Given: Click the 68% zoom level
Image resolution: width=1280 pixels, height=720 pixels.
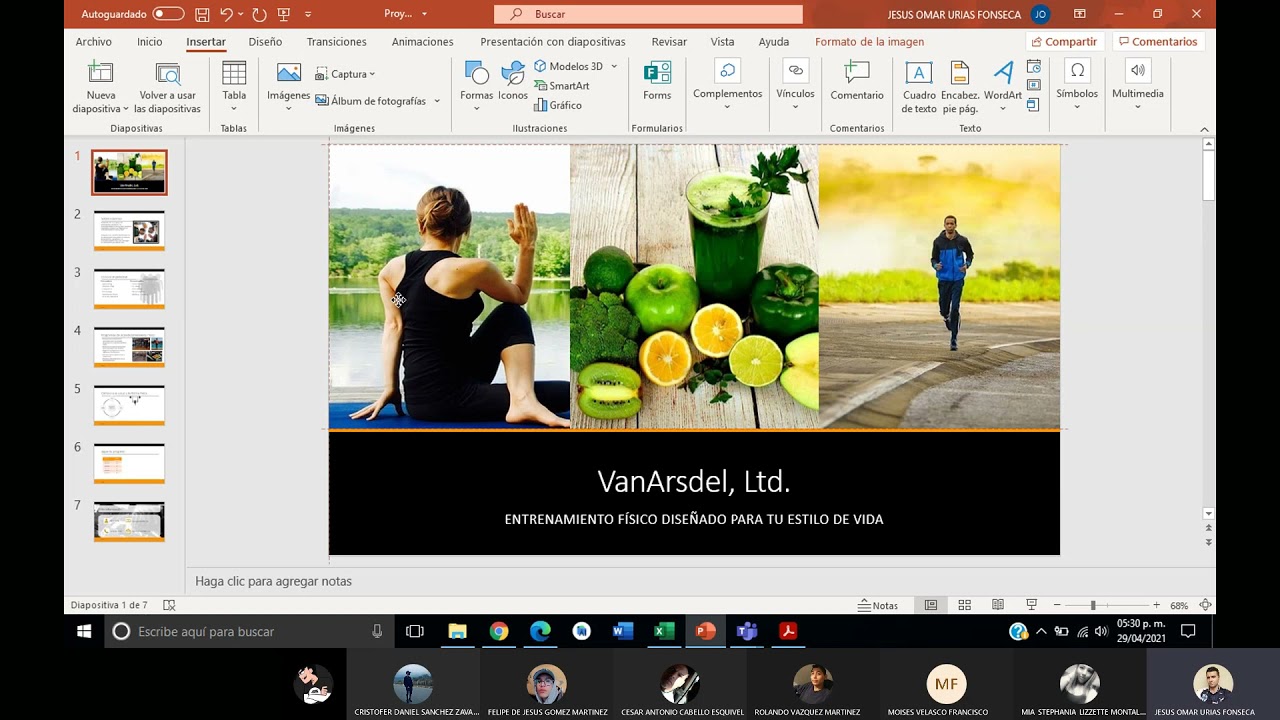Looking at the screenshot, I should pos(1179,605).
